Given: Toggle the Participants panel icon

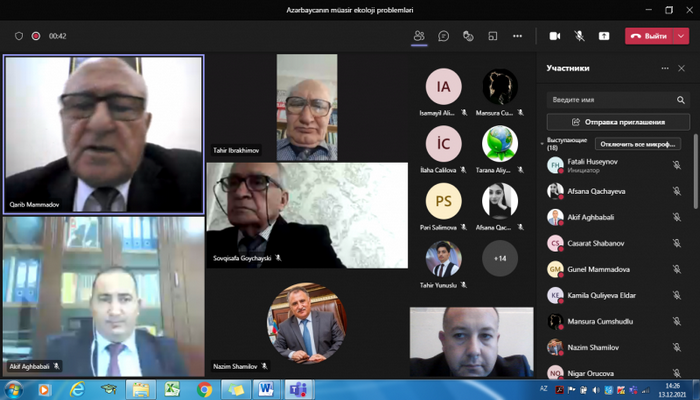Looking at the screenshot, I should coord(419,36).
